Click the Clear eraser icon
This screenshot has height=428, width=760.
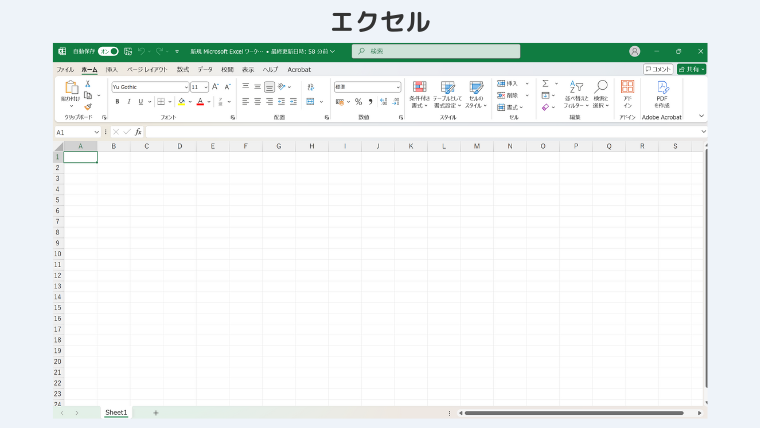click(x=545, y=107)
